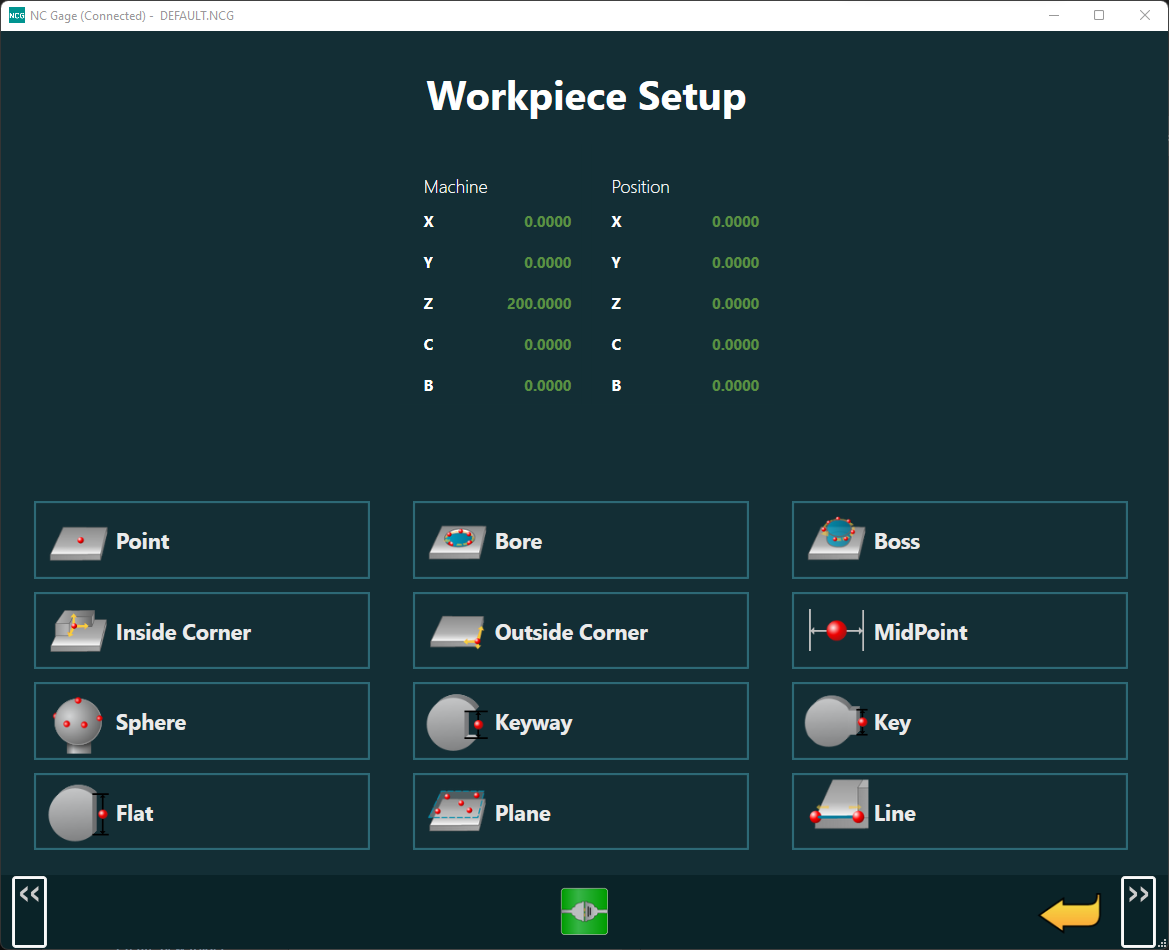Click the Point probing icon
This screenshot has width=1169, height=950.
(79, 541)
